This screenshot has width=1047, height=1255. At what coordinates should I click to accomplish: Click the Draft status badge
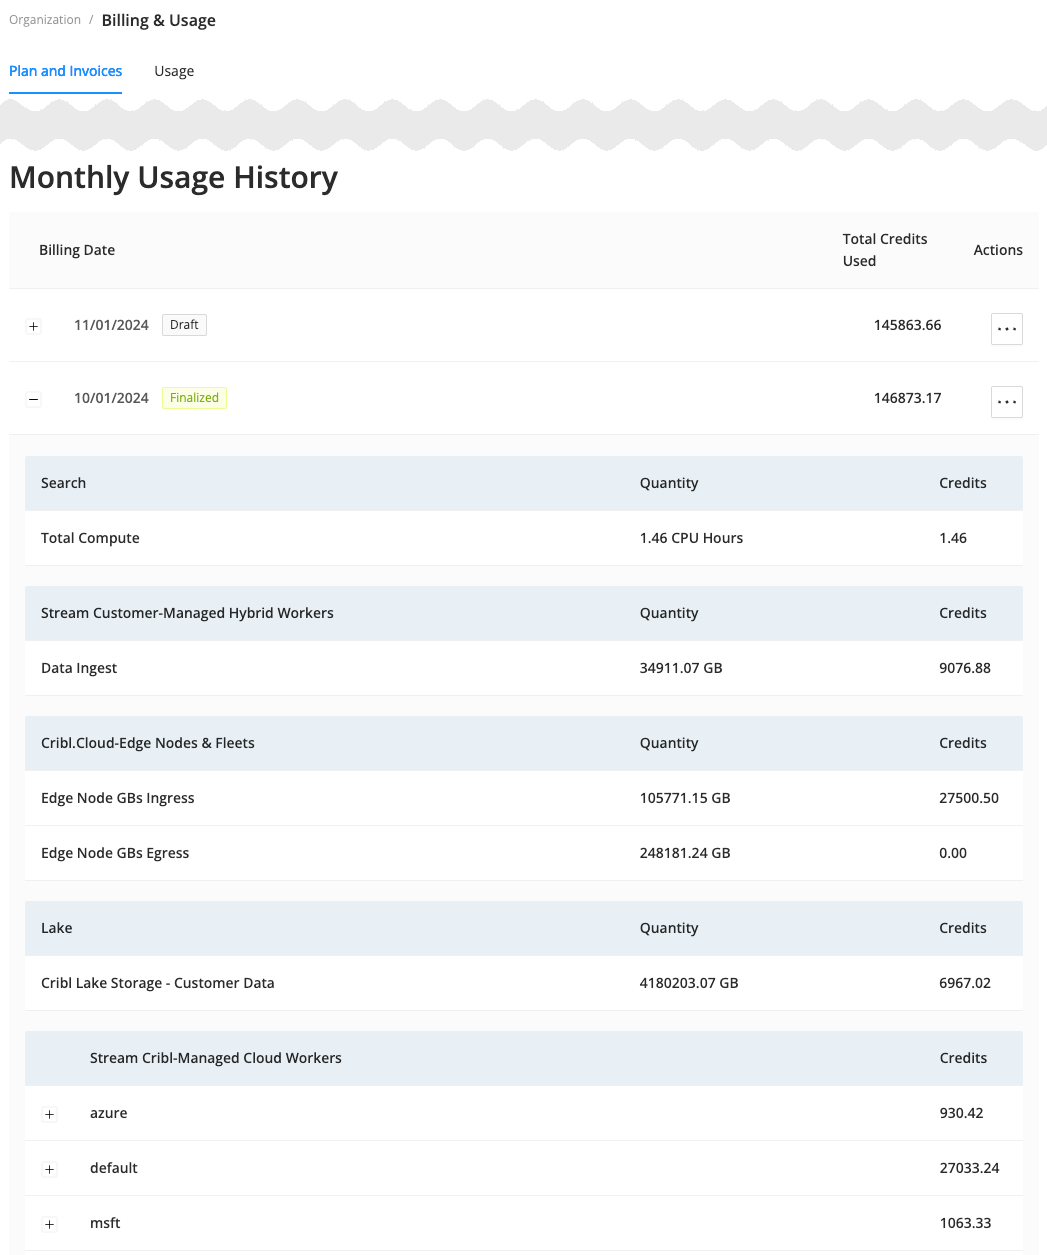184,324
